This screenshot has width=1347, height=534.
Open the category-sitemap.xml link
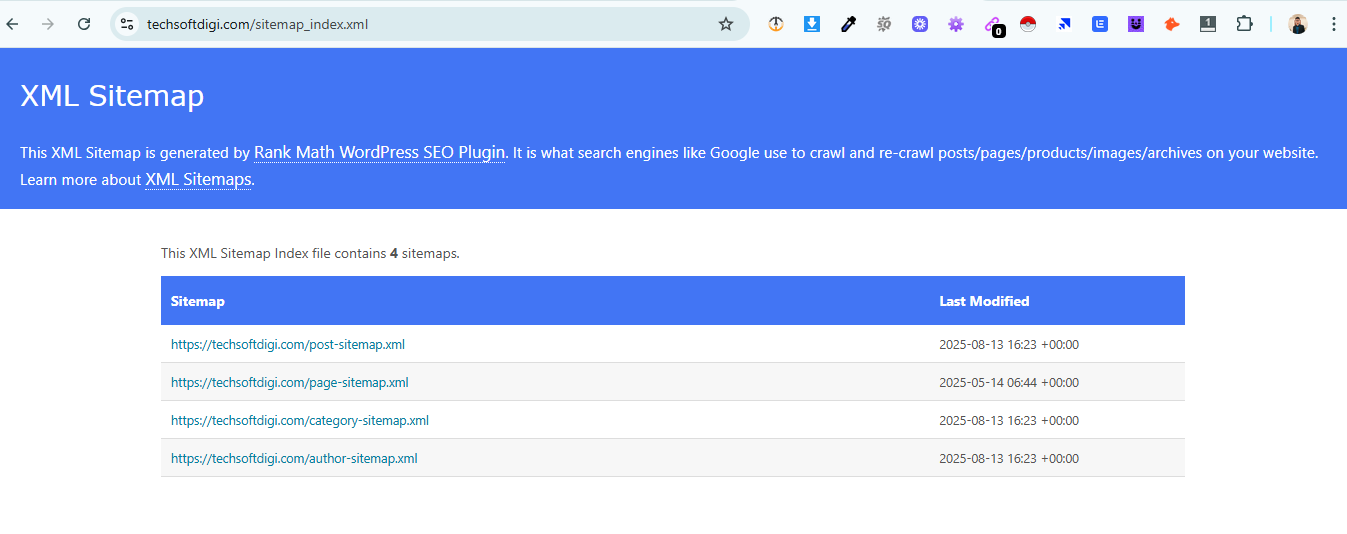point(300,421)
